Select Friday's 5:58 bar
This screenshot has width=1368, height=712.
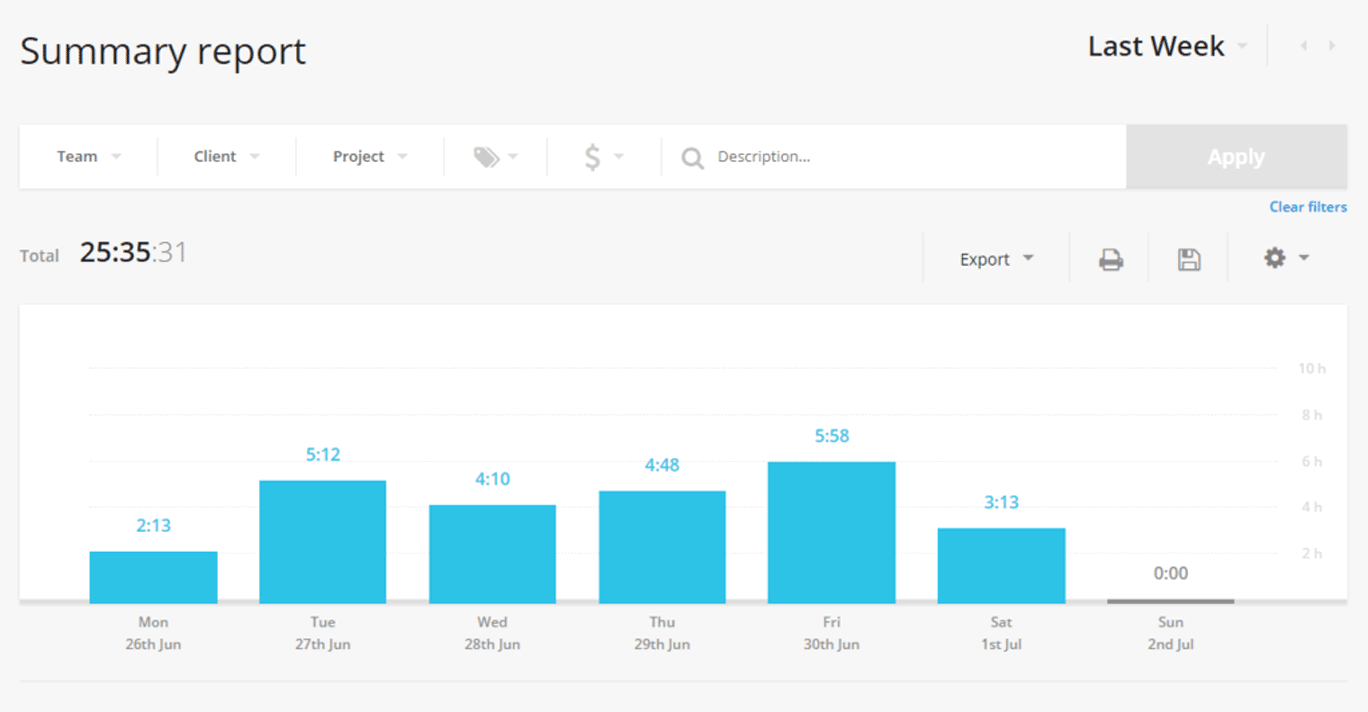point(831,530)
